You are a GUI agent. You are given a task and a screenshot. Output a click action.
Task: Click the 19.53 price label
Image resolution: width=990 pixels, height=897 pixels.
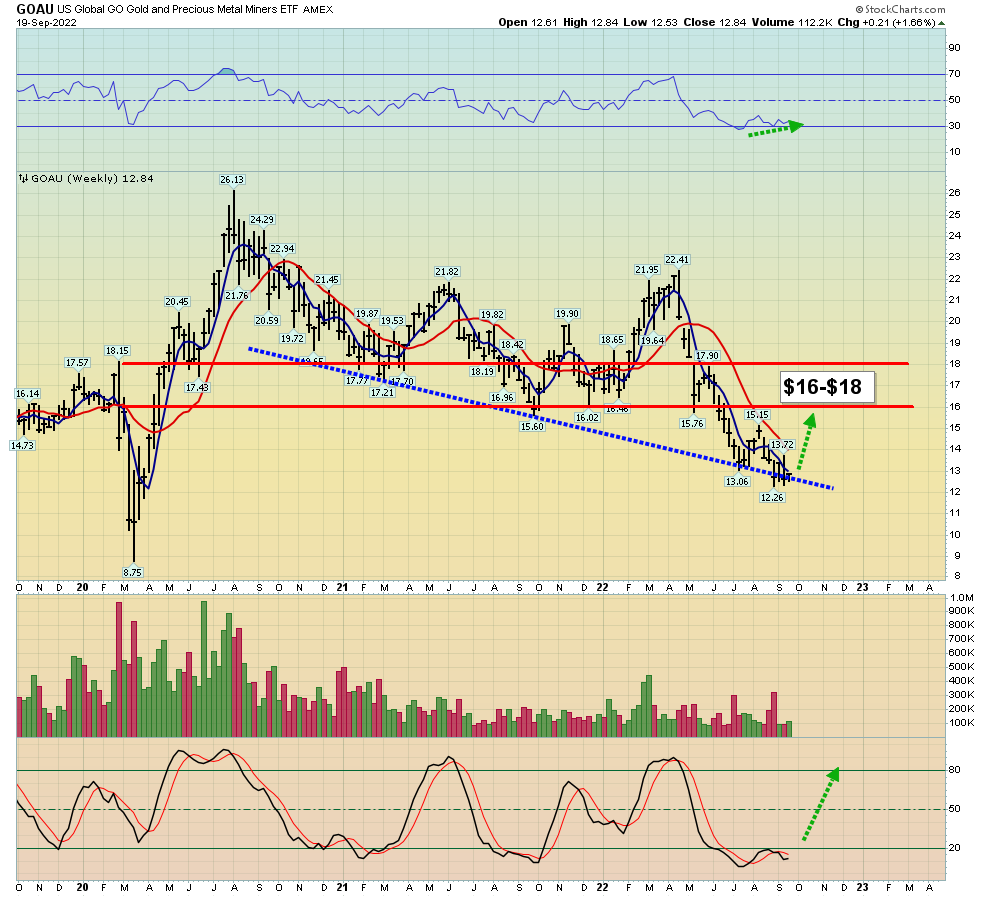tap(391, 321)
